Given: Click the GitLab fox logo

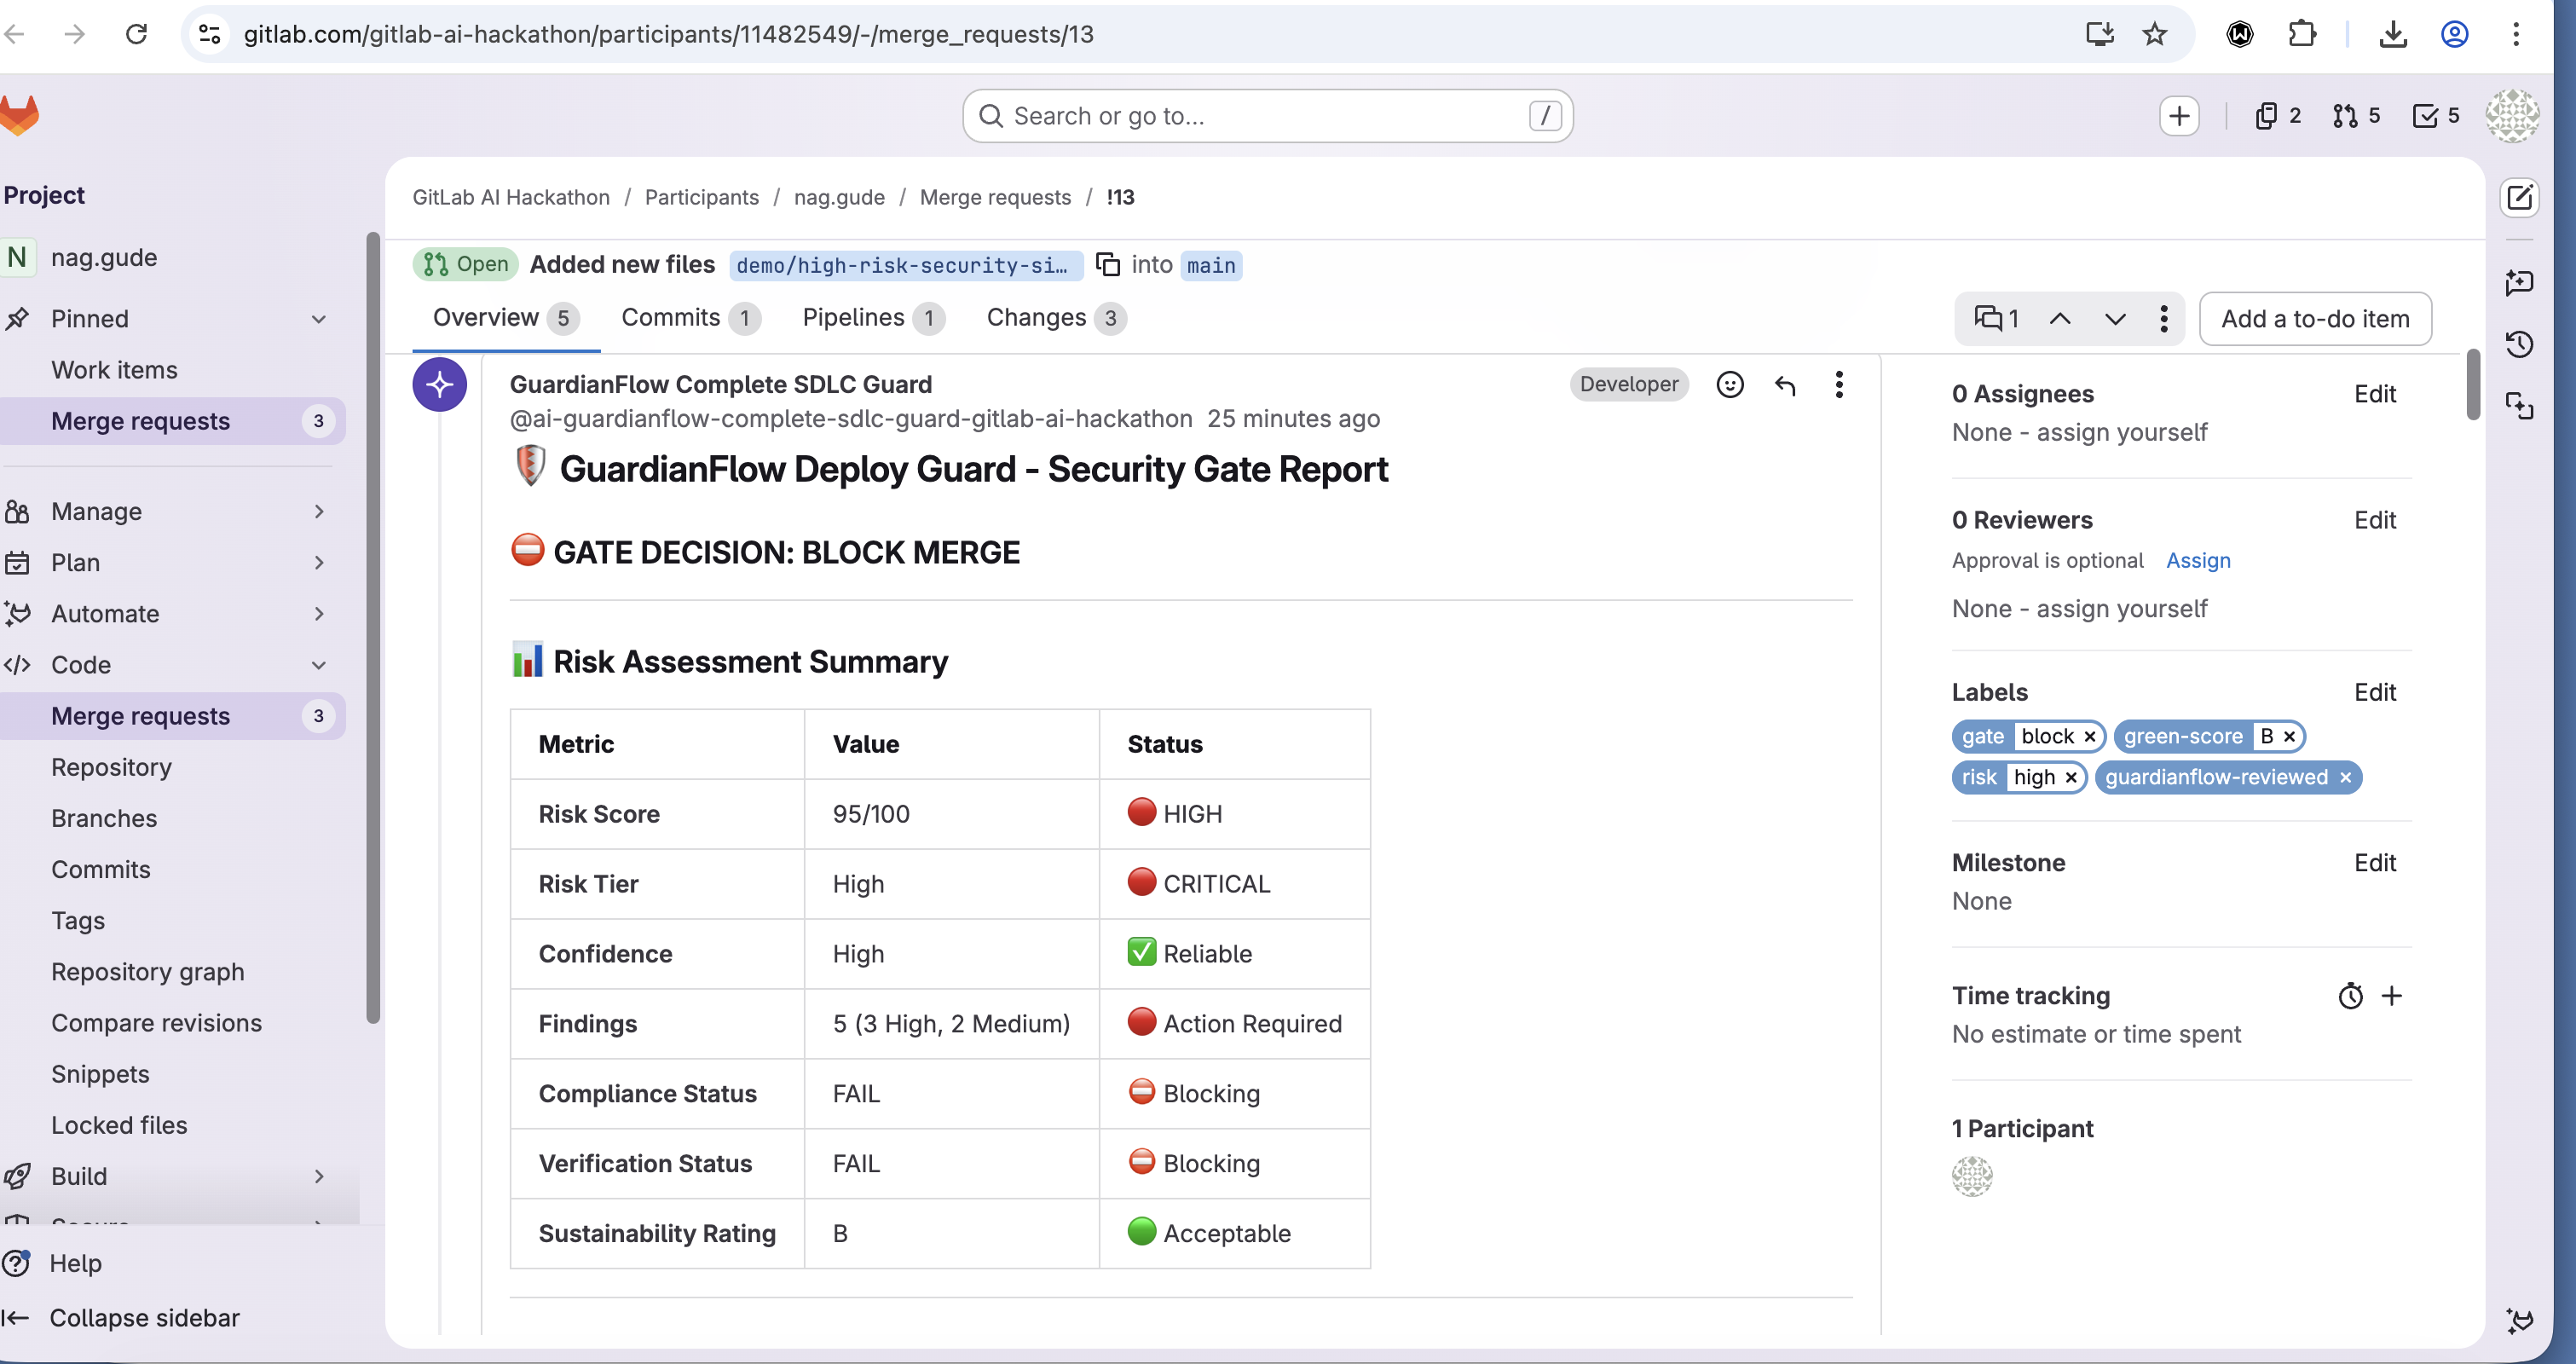Looking at the screenshot, I should pyautogui.click(x=20, y=116).
